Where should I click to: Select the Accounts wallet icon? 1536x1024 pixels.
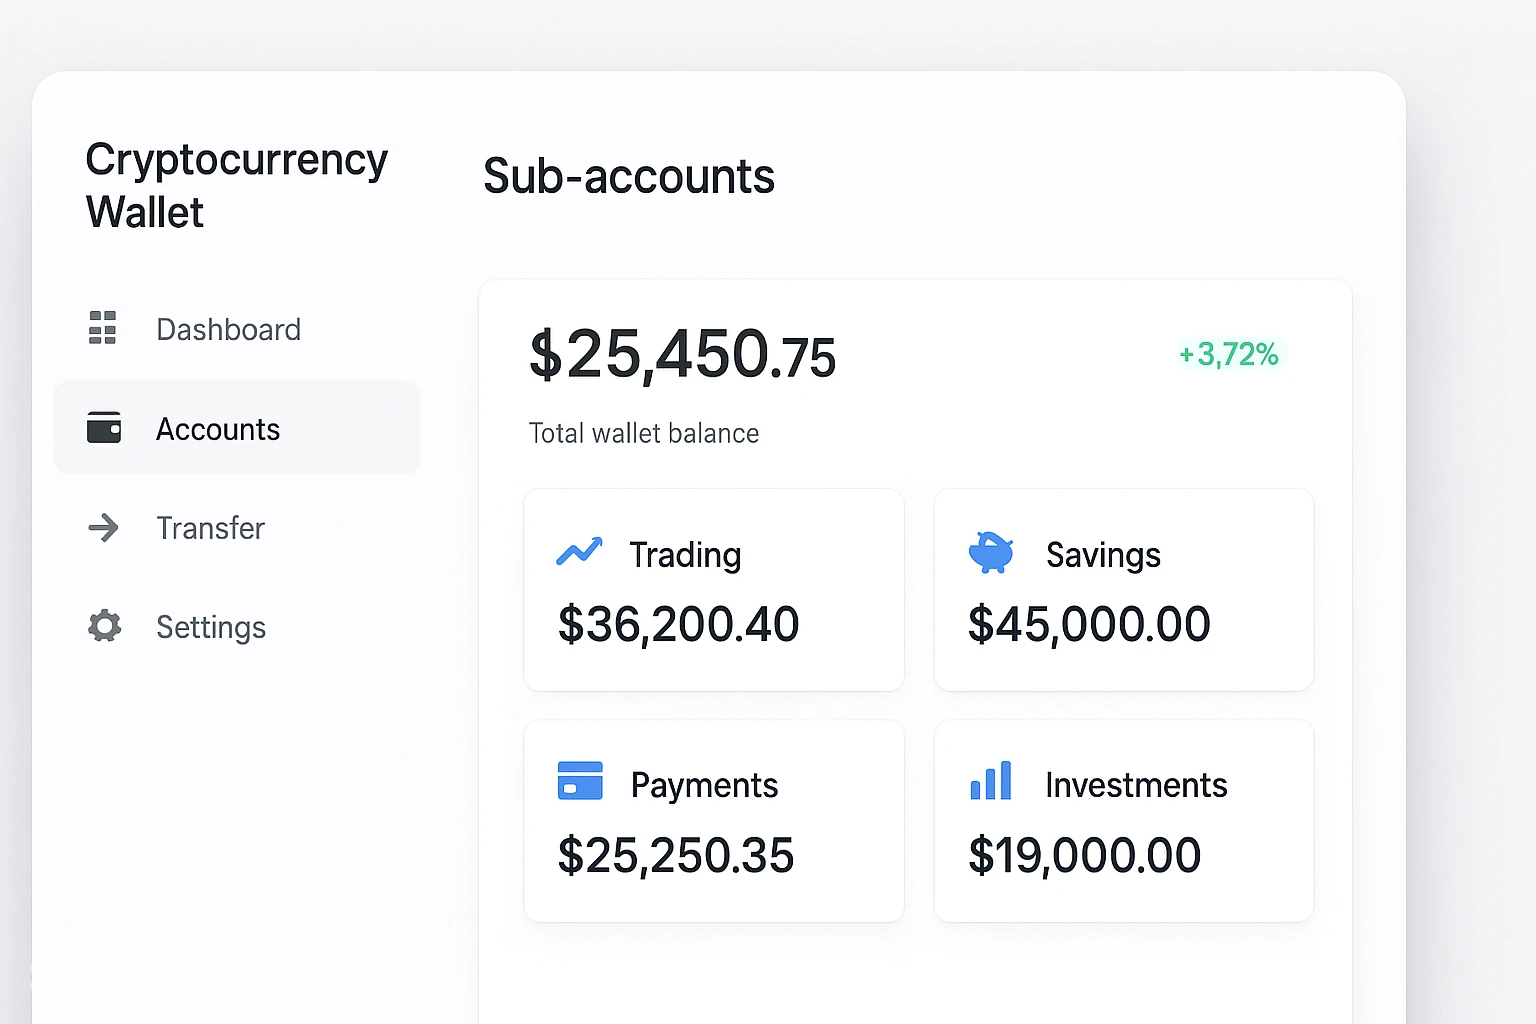tap(103, 427)
